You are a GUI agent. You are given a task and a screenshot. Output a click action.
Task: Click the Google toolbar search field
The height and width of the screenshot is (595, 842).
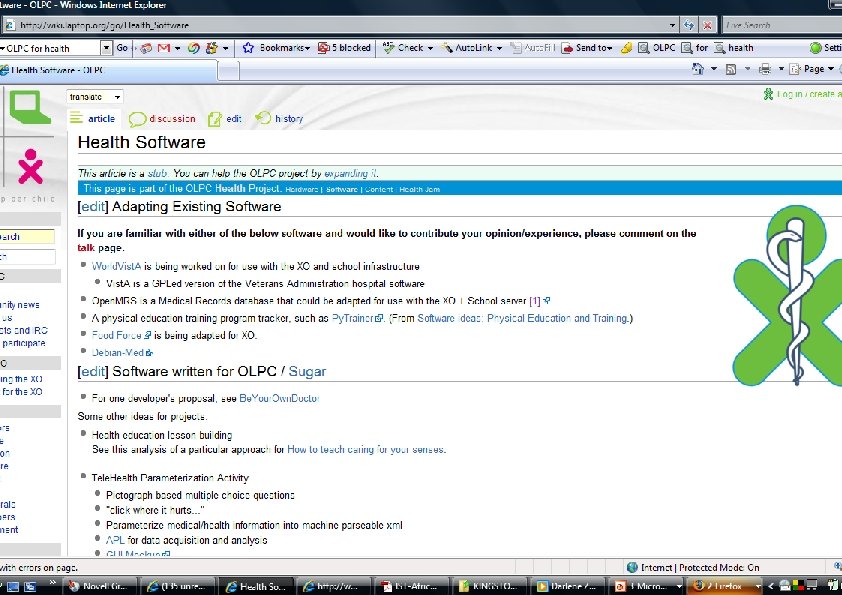tap(51, 48)
